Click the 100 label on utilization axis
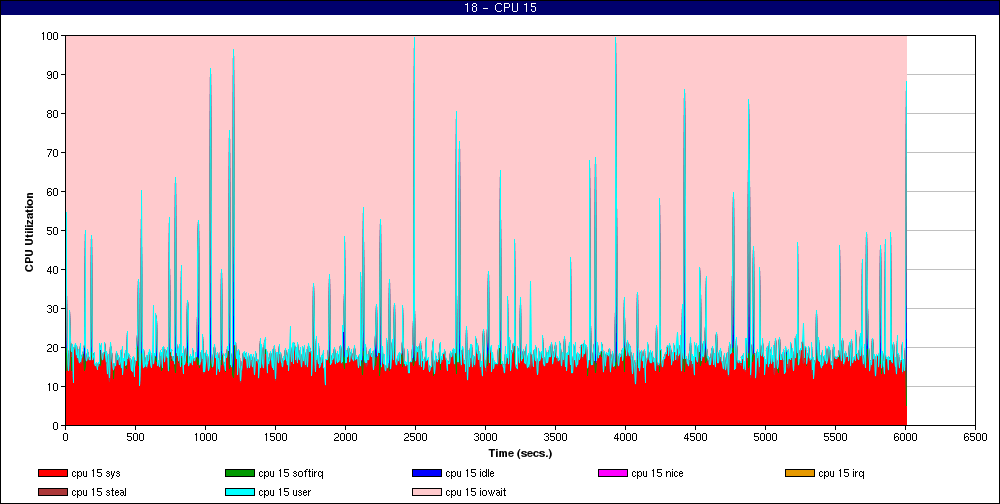1000x504 pixels. pyautogui.click(x=50, y=36)
